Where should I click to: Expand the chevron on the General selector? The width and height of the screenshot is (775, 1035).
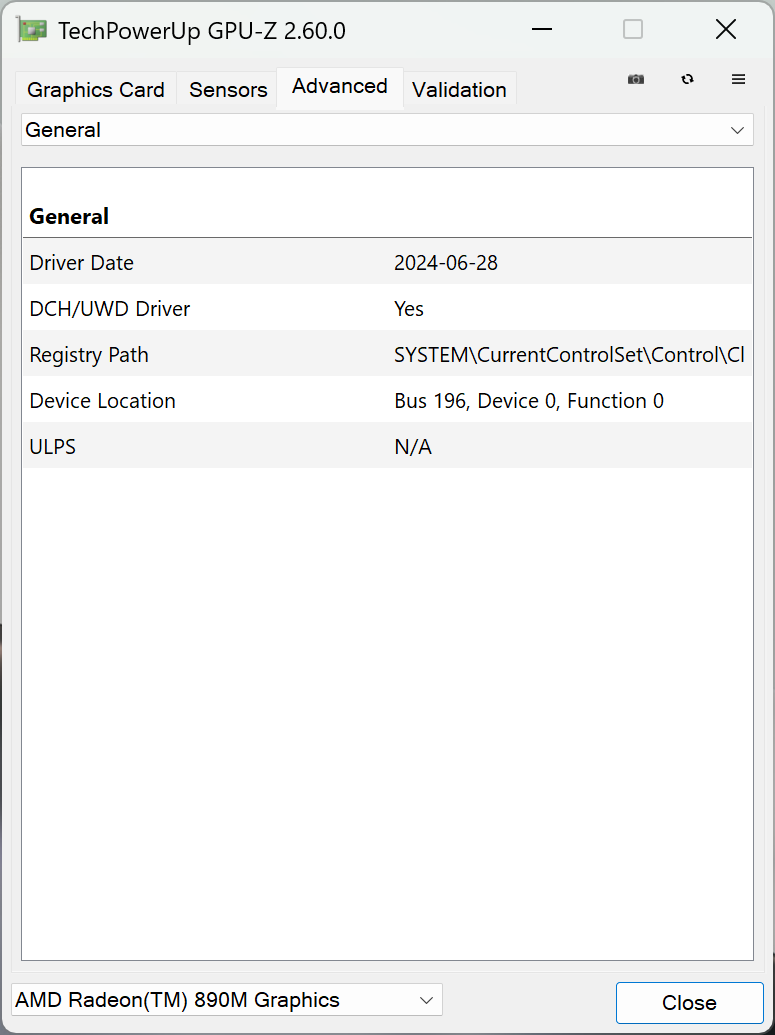737,130
